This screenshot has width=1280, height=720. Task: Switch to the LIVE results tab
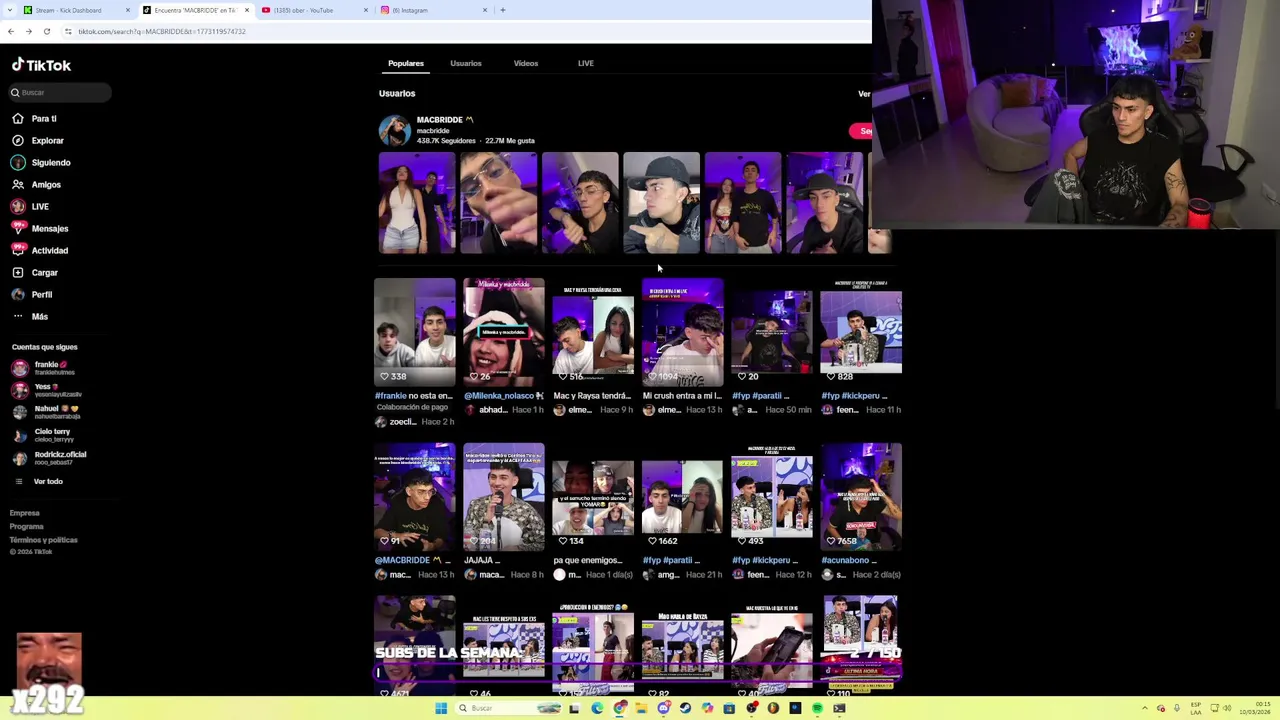click(x=586, y=63)
